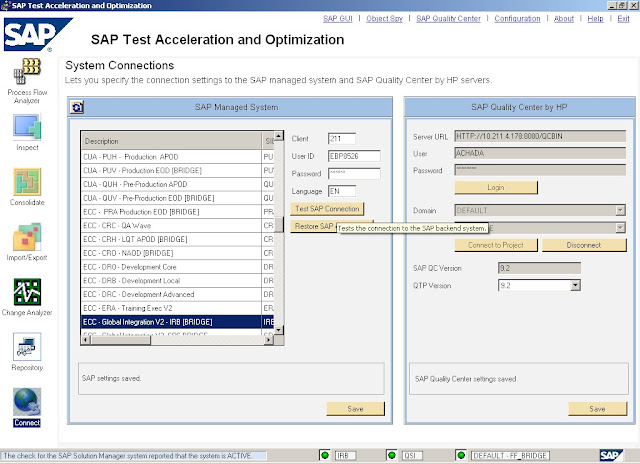640x464 pixels.
Task: Click the horizontal scrollbar thumb of system list
Action: tap(121, 340)
